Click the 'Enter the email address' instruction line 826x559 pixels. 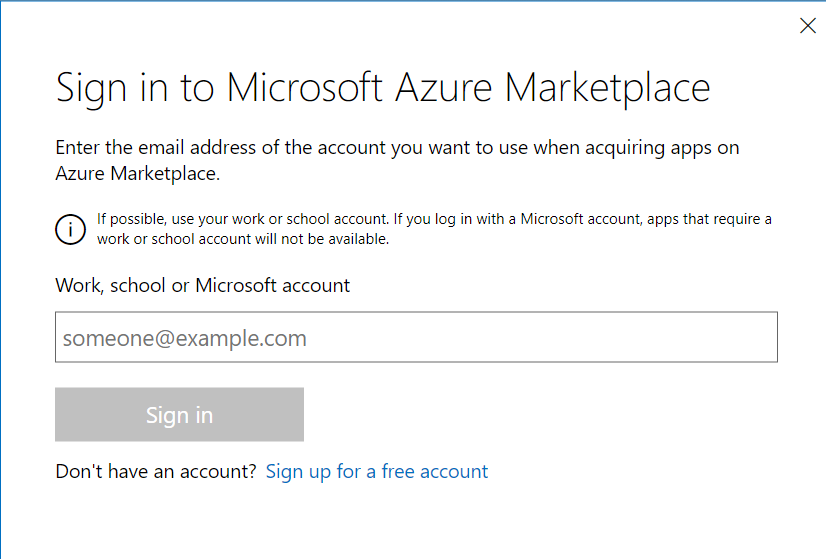point(397,148)
